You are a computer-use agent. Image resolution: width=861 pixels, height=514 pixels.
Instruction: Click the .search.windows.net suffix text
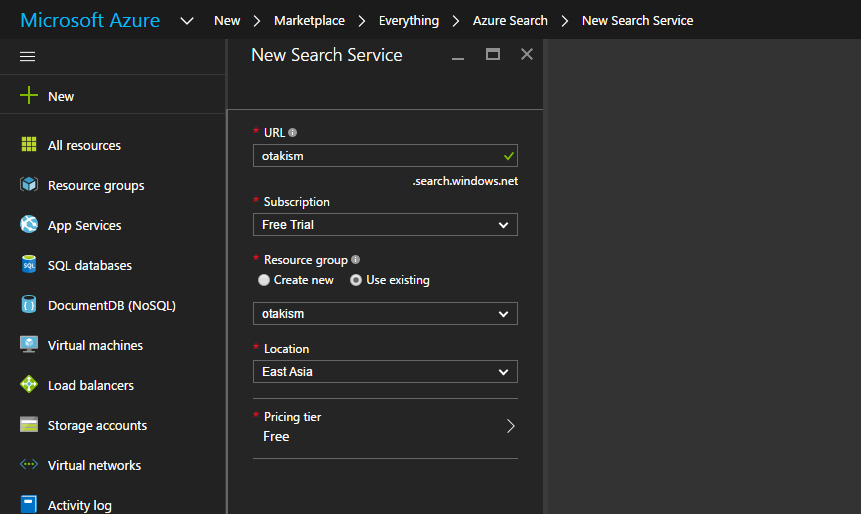coord(465,181)
